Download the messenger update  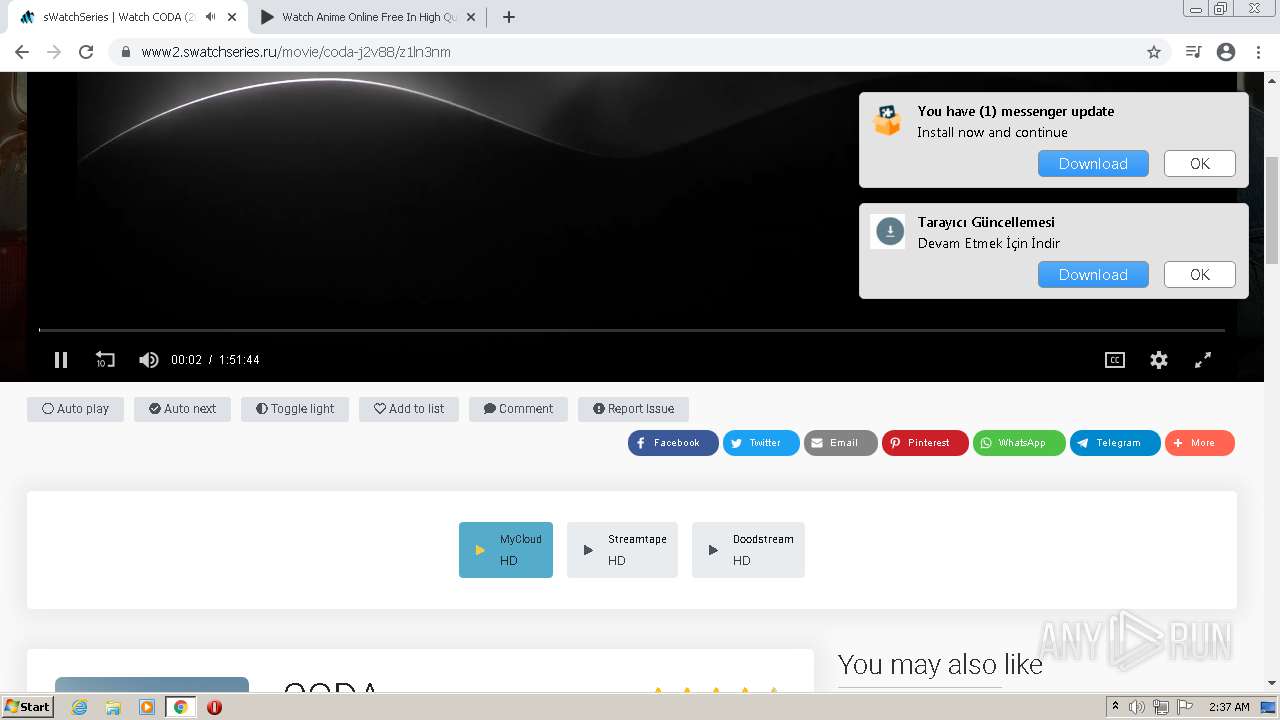click(1093, 164)
